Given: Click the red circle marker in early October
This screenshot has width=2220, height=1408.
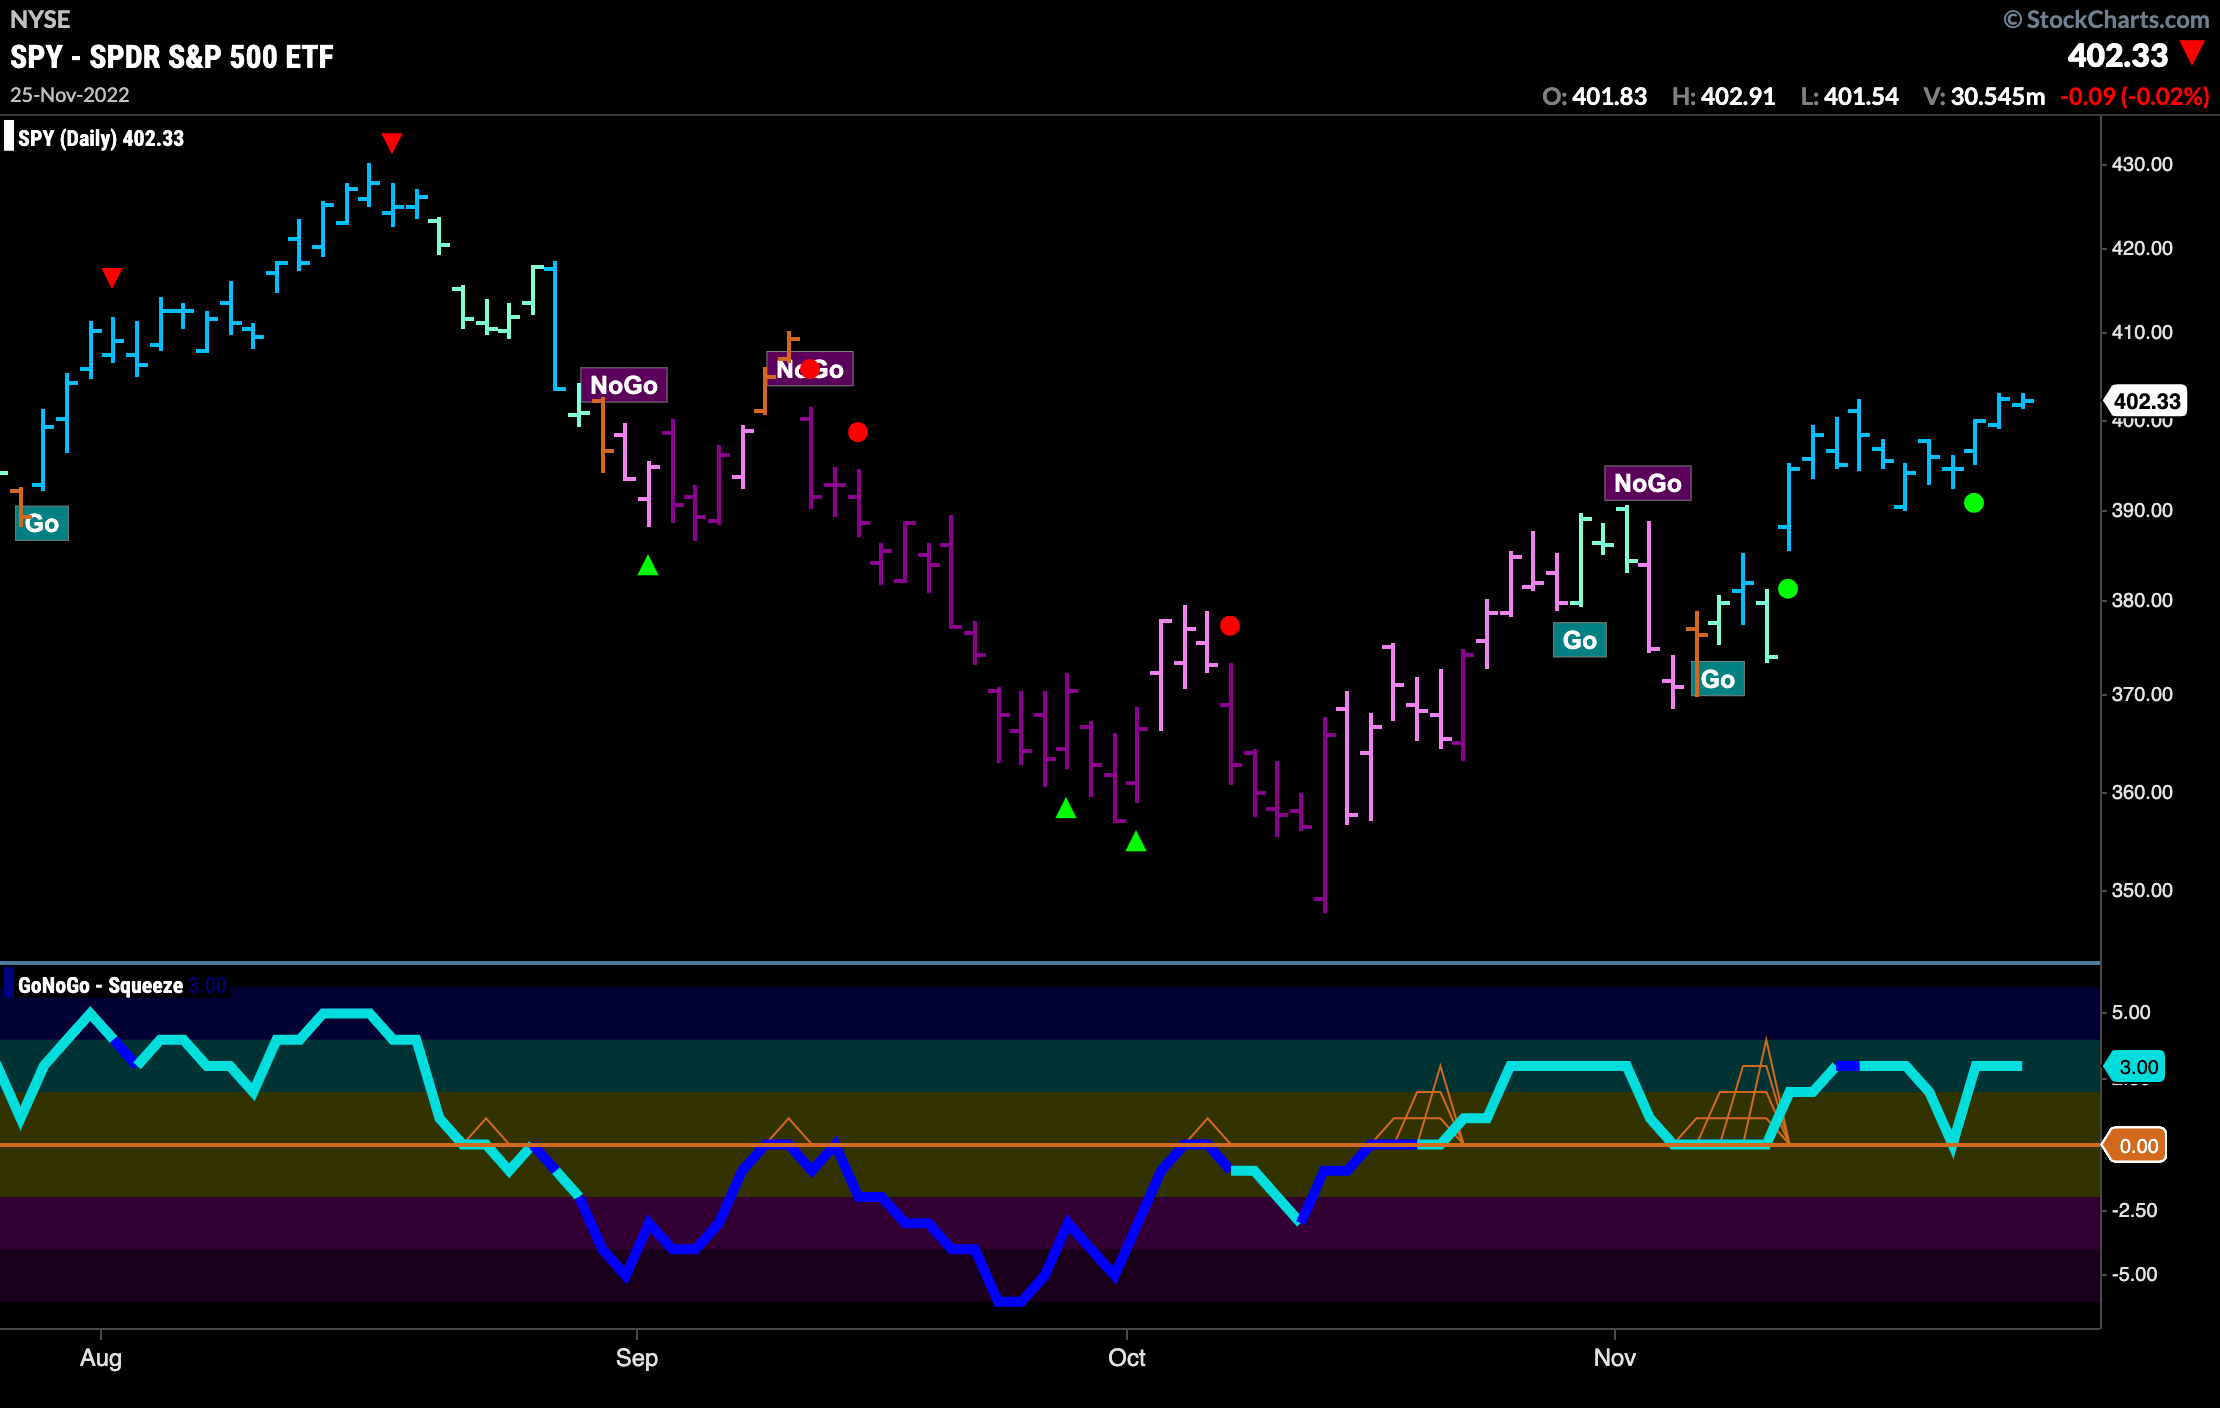Looking at the screenshot, I should (x=1230, y=626).
